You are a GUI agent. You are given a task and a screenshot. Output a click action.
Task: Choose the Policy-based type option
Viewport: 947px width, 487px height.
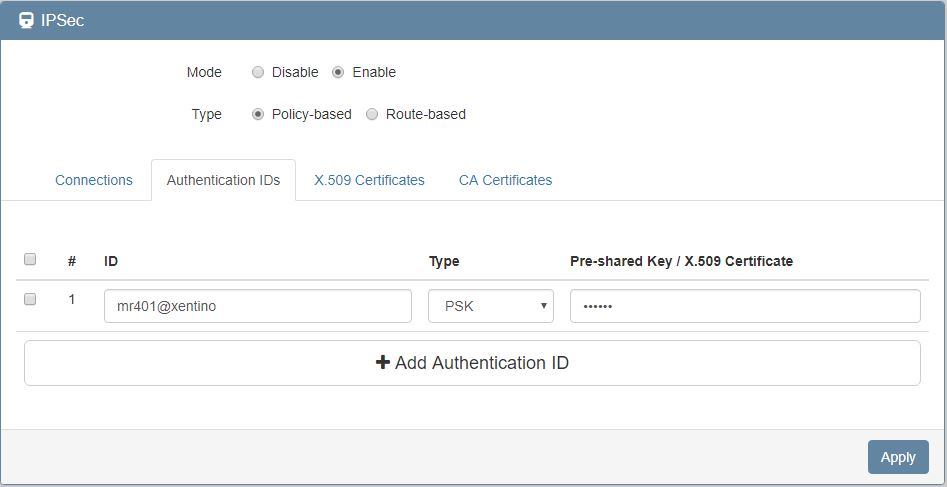pos(258,114)
